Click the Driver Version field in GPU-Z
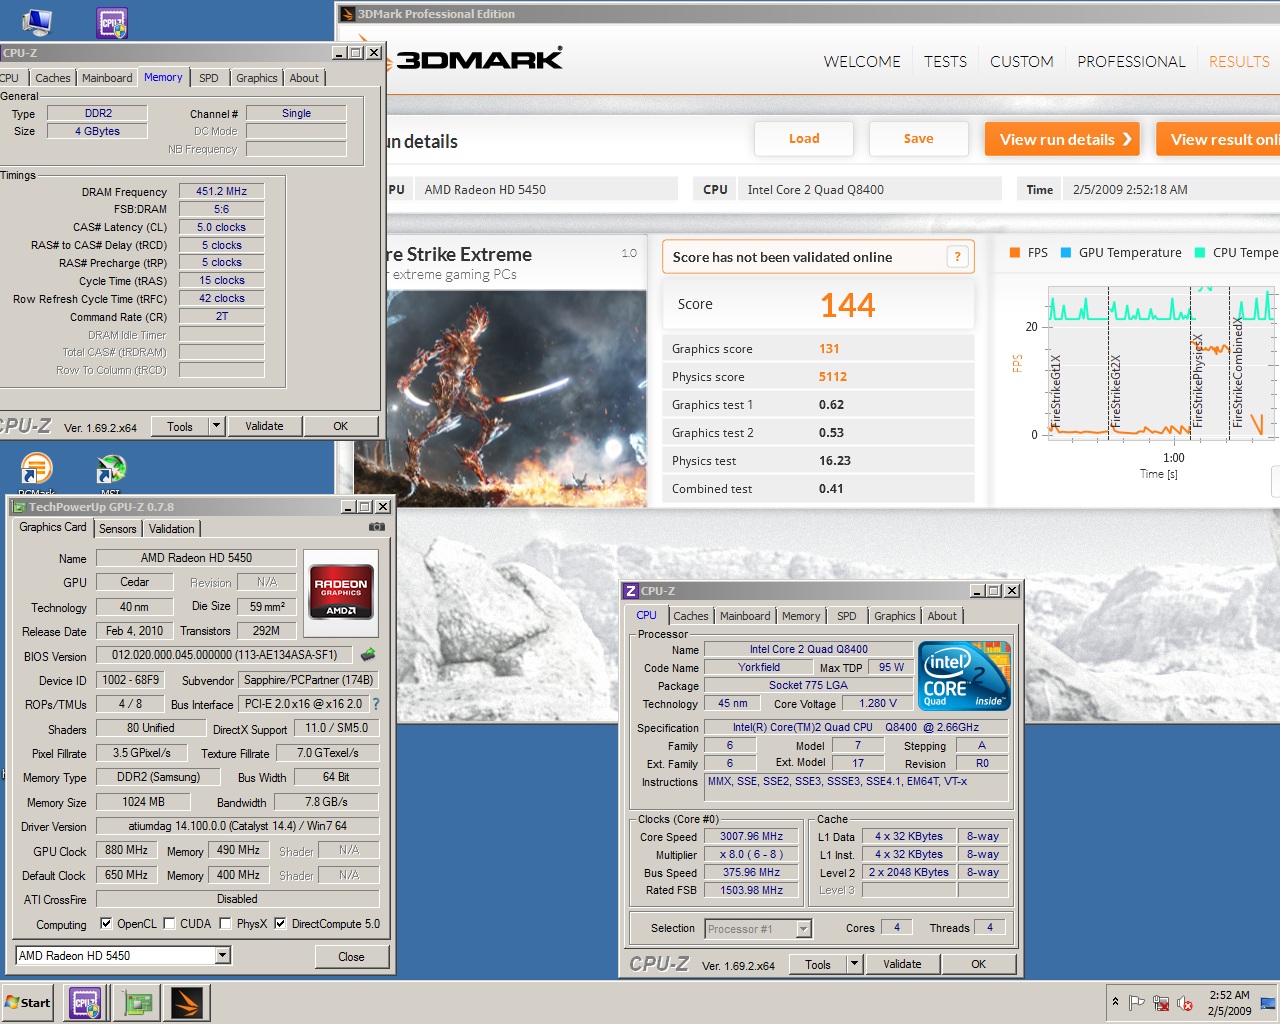 coord(238,826)
